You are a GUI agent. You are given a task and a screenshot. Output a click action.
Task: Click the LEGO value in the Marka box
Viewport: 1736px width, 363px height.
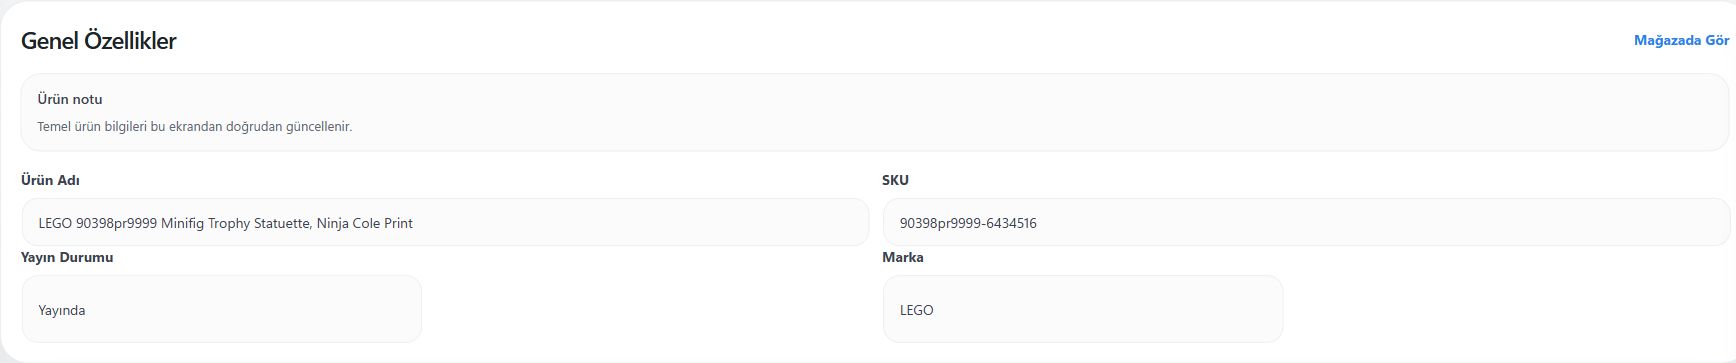coord(916,310)
